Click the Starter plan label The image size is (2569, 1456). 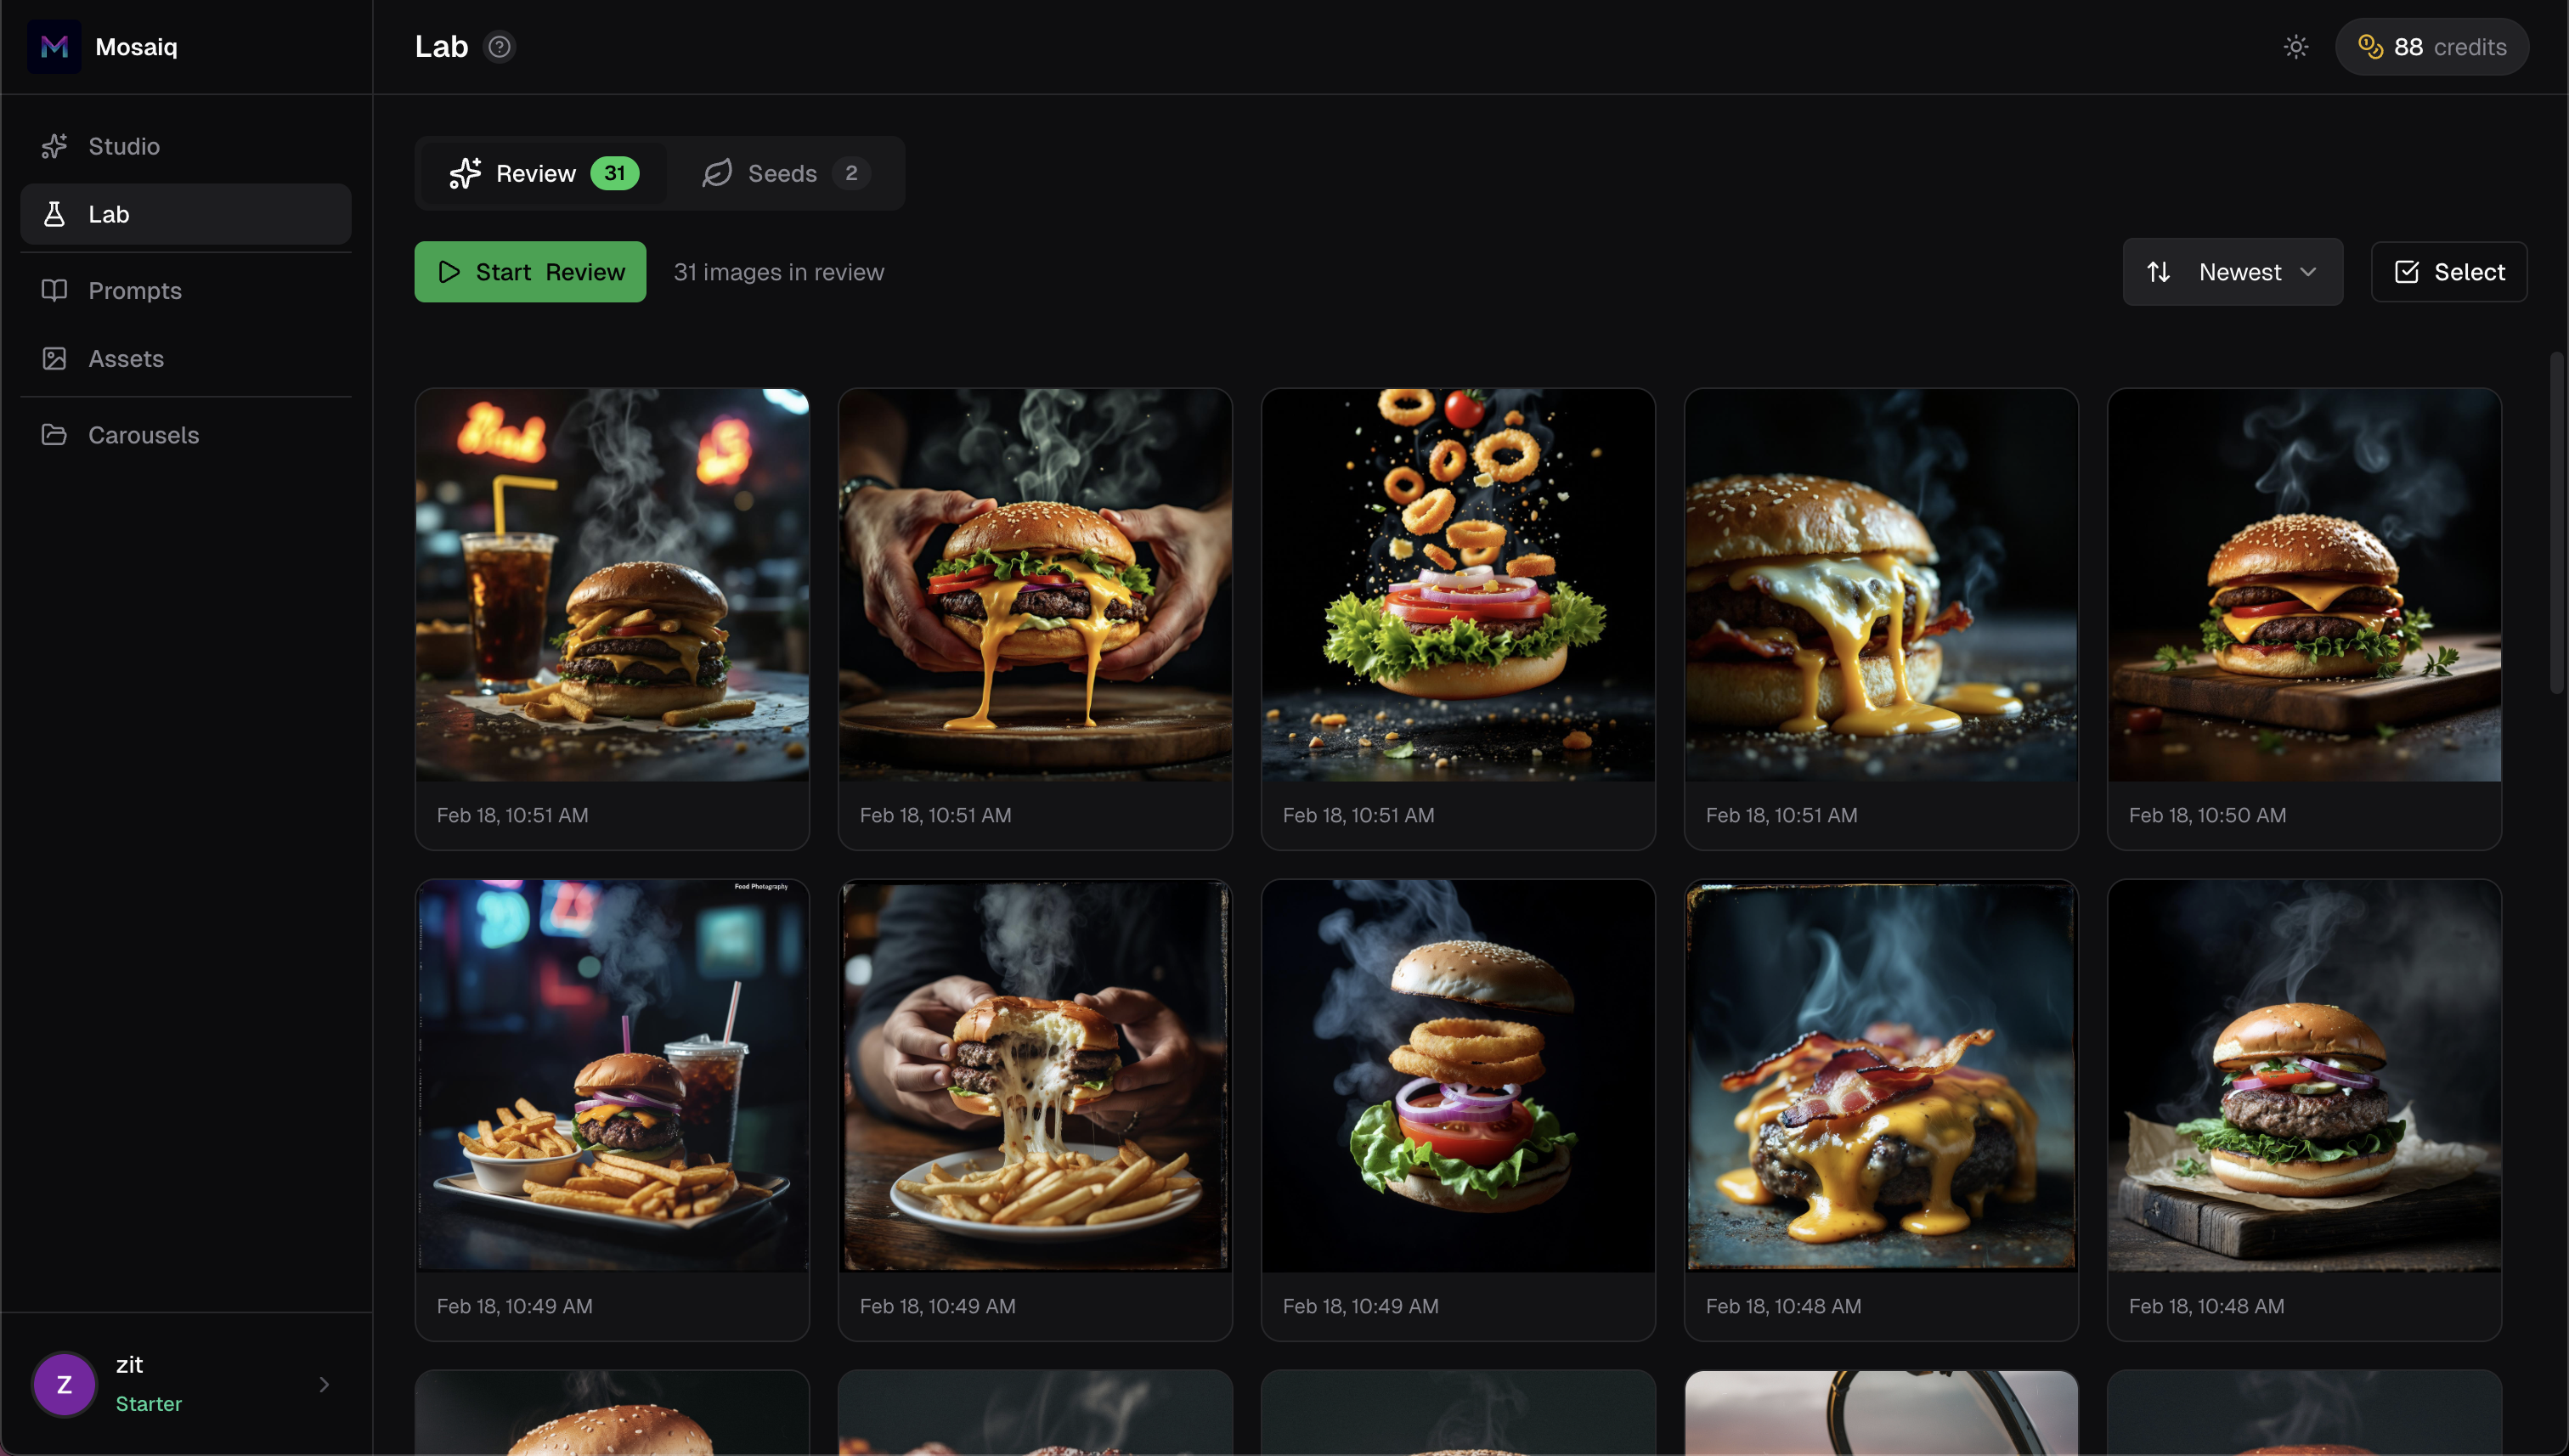(x=148, y=1403)
